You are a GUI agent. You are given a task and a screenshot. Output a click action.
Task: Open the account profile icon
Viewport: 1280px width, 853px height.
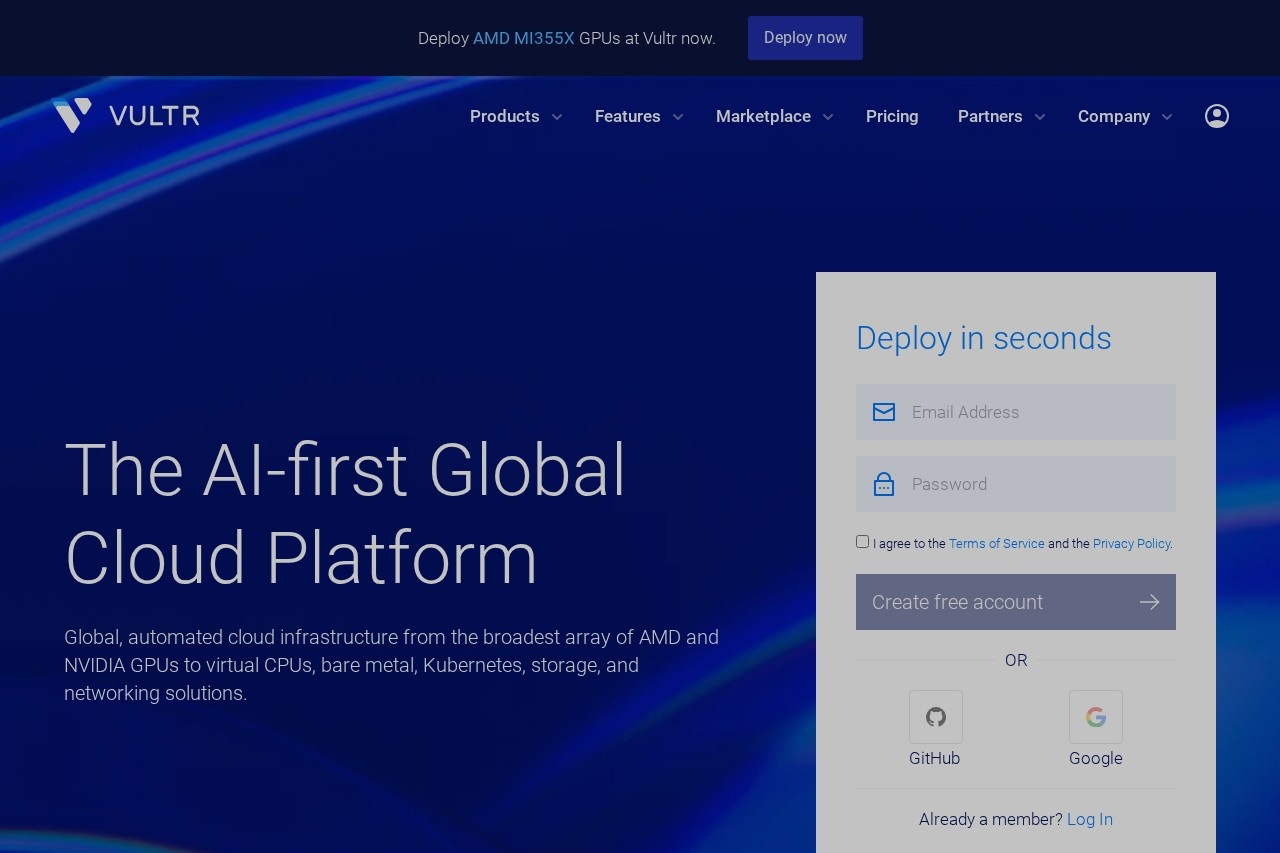pyautogui.click(x=1216, y=115)
